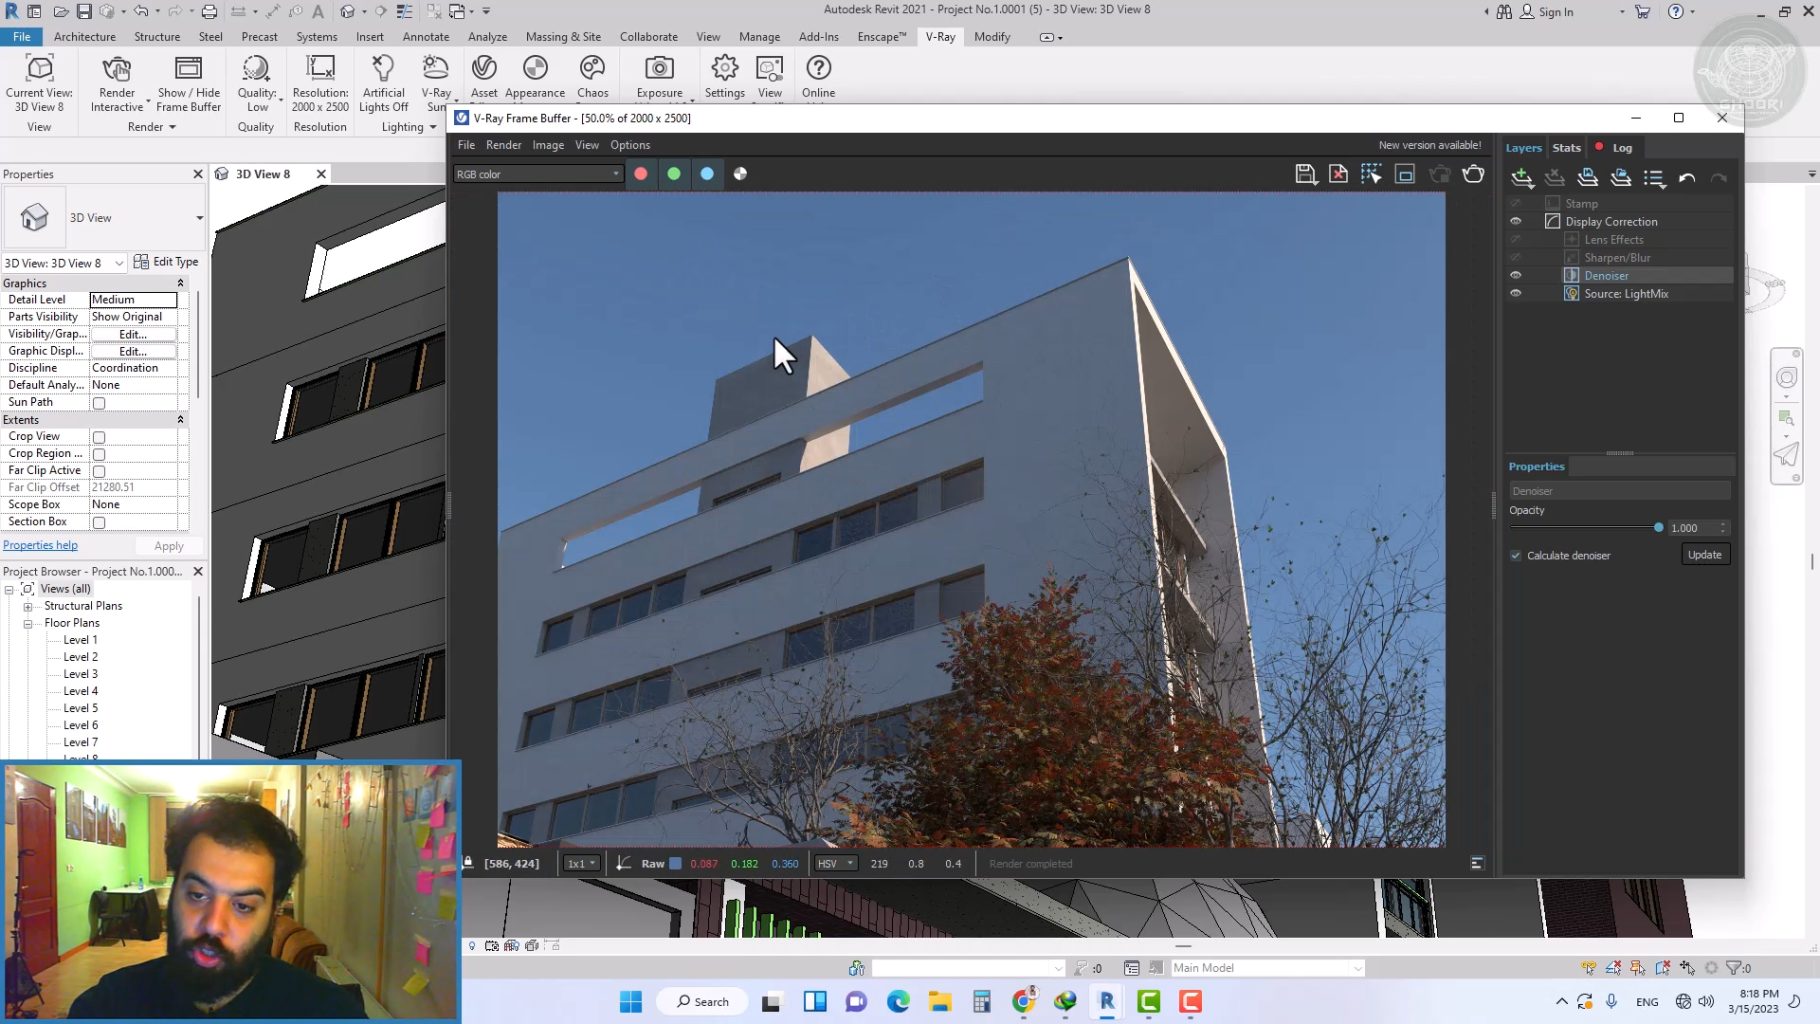
Task: Load layer tree preset icon
Action: coord(1621,178)
